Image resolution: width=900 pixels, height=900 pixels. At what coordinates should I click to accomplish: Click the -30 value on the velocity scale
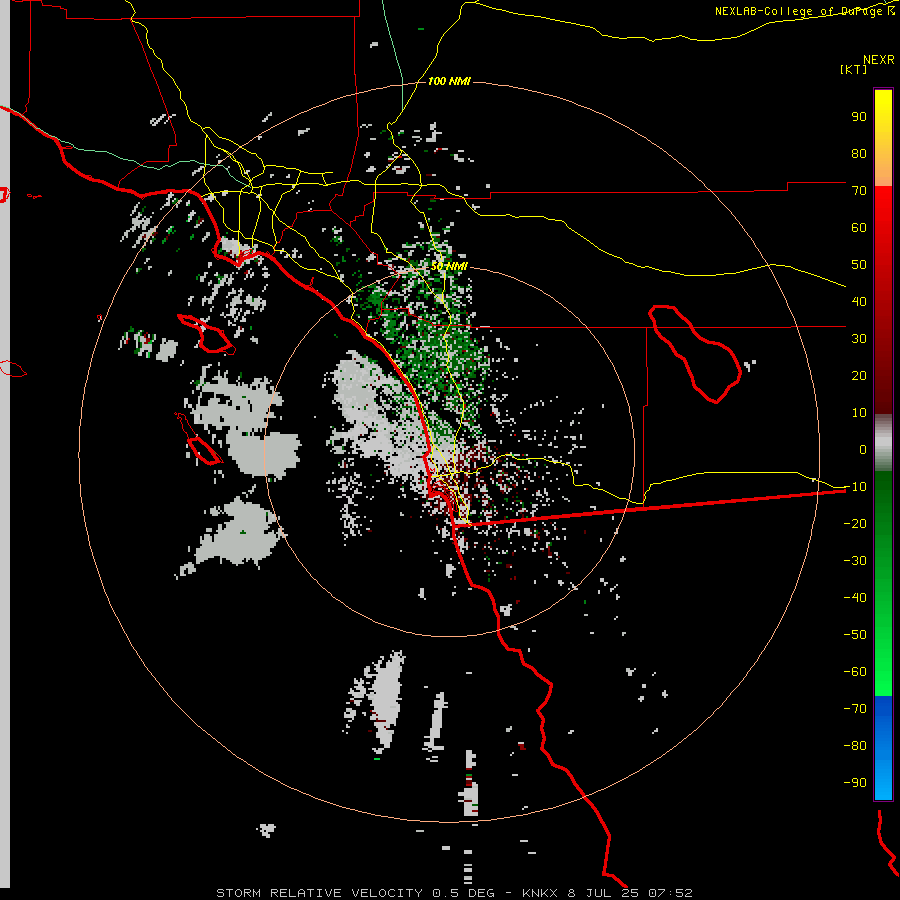coord(855,561)
